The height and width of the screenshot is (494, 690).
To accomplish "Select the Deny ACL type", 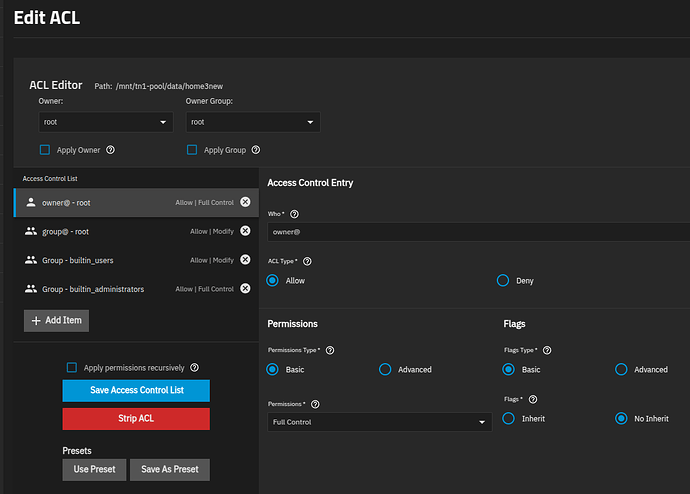I will (503, 280).
